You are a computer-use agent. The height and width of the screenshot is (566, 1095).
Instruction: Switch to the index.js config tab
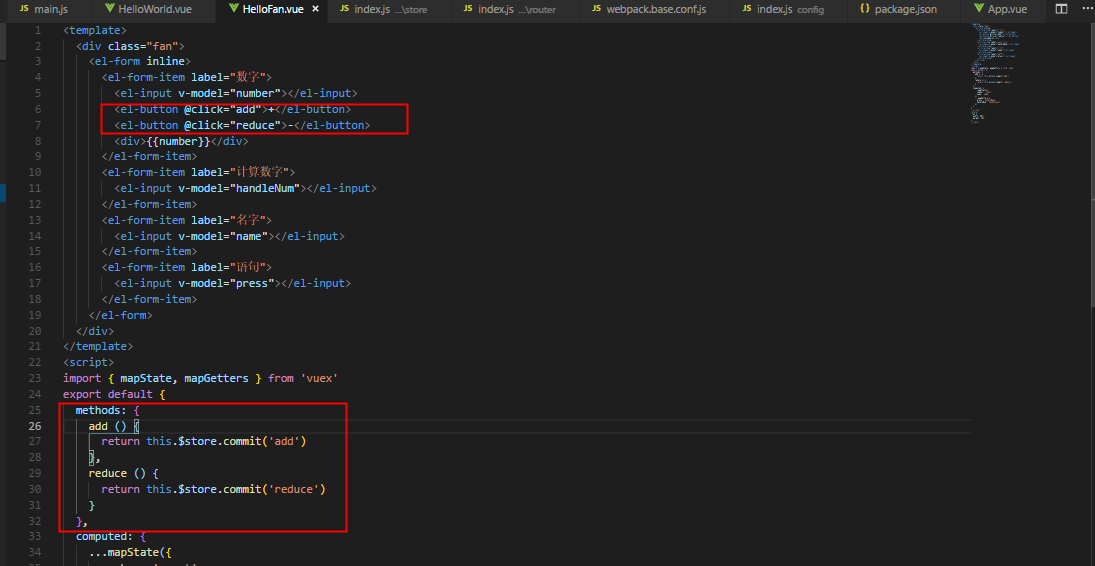coord(783,9)
